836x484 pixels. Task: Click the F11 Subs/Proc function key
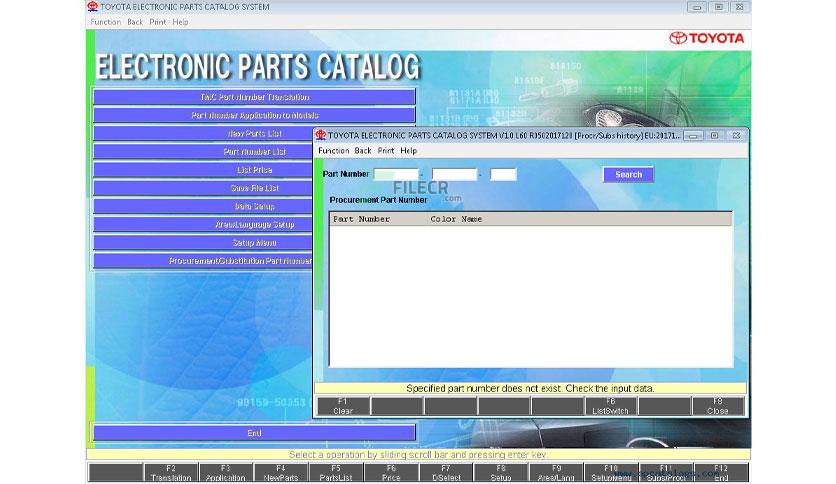coord(666,473)
